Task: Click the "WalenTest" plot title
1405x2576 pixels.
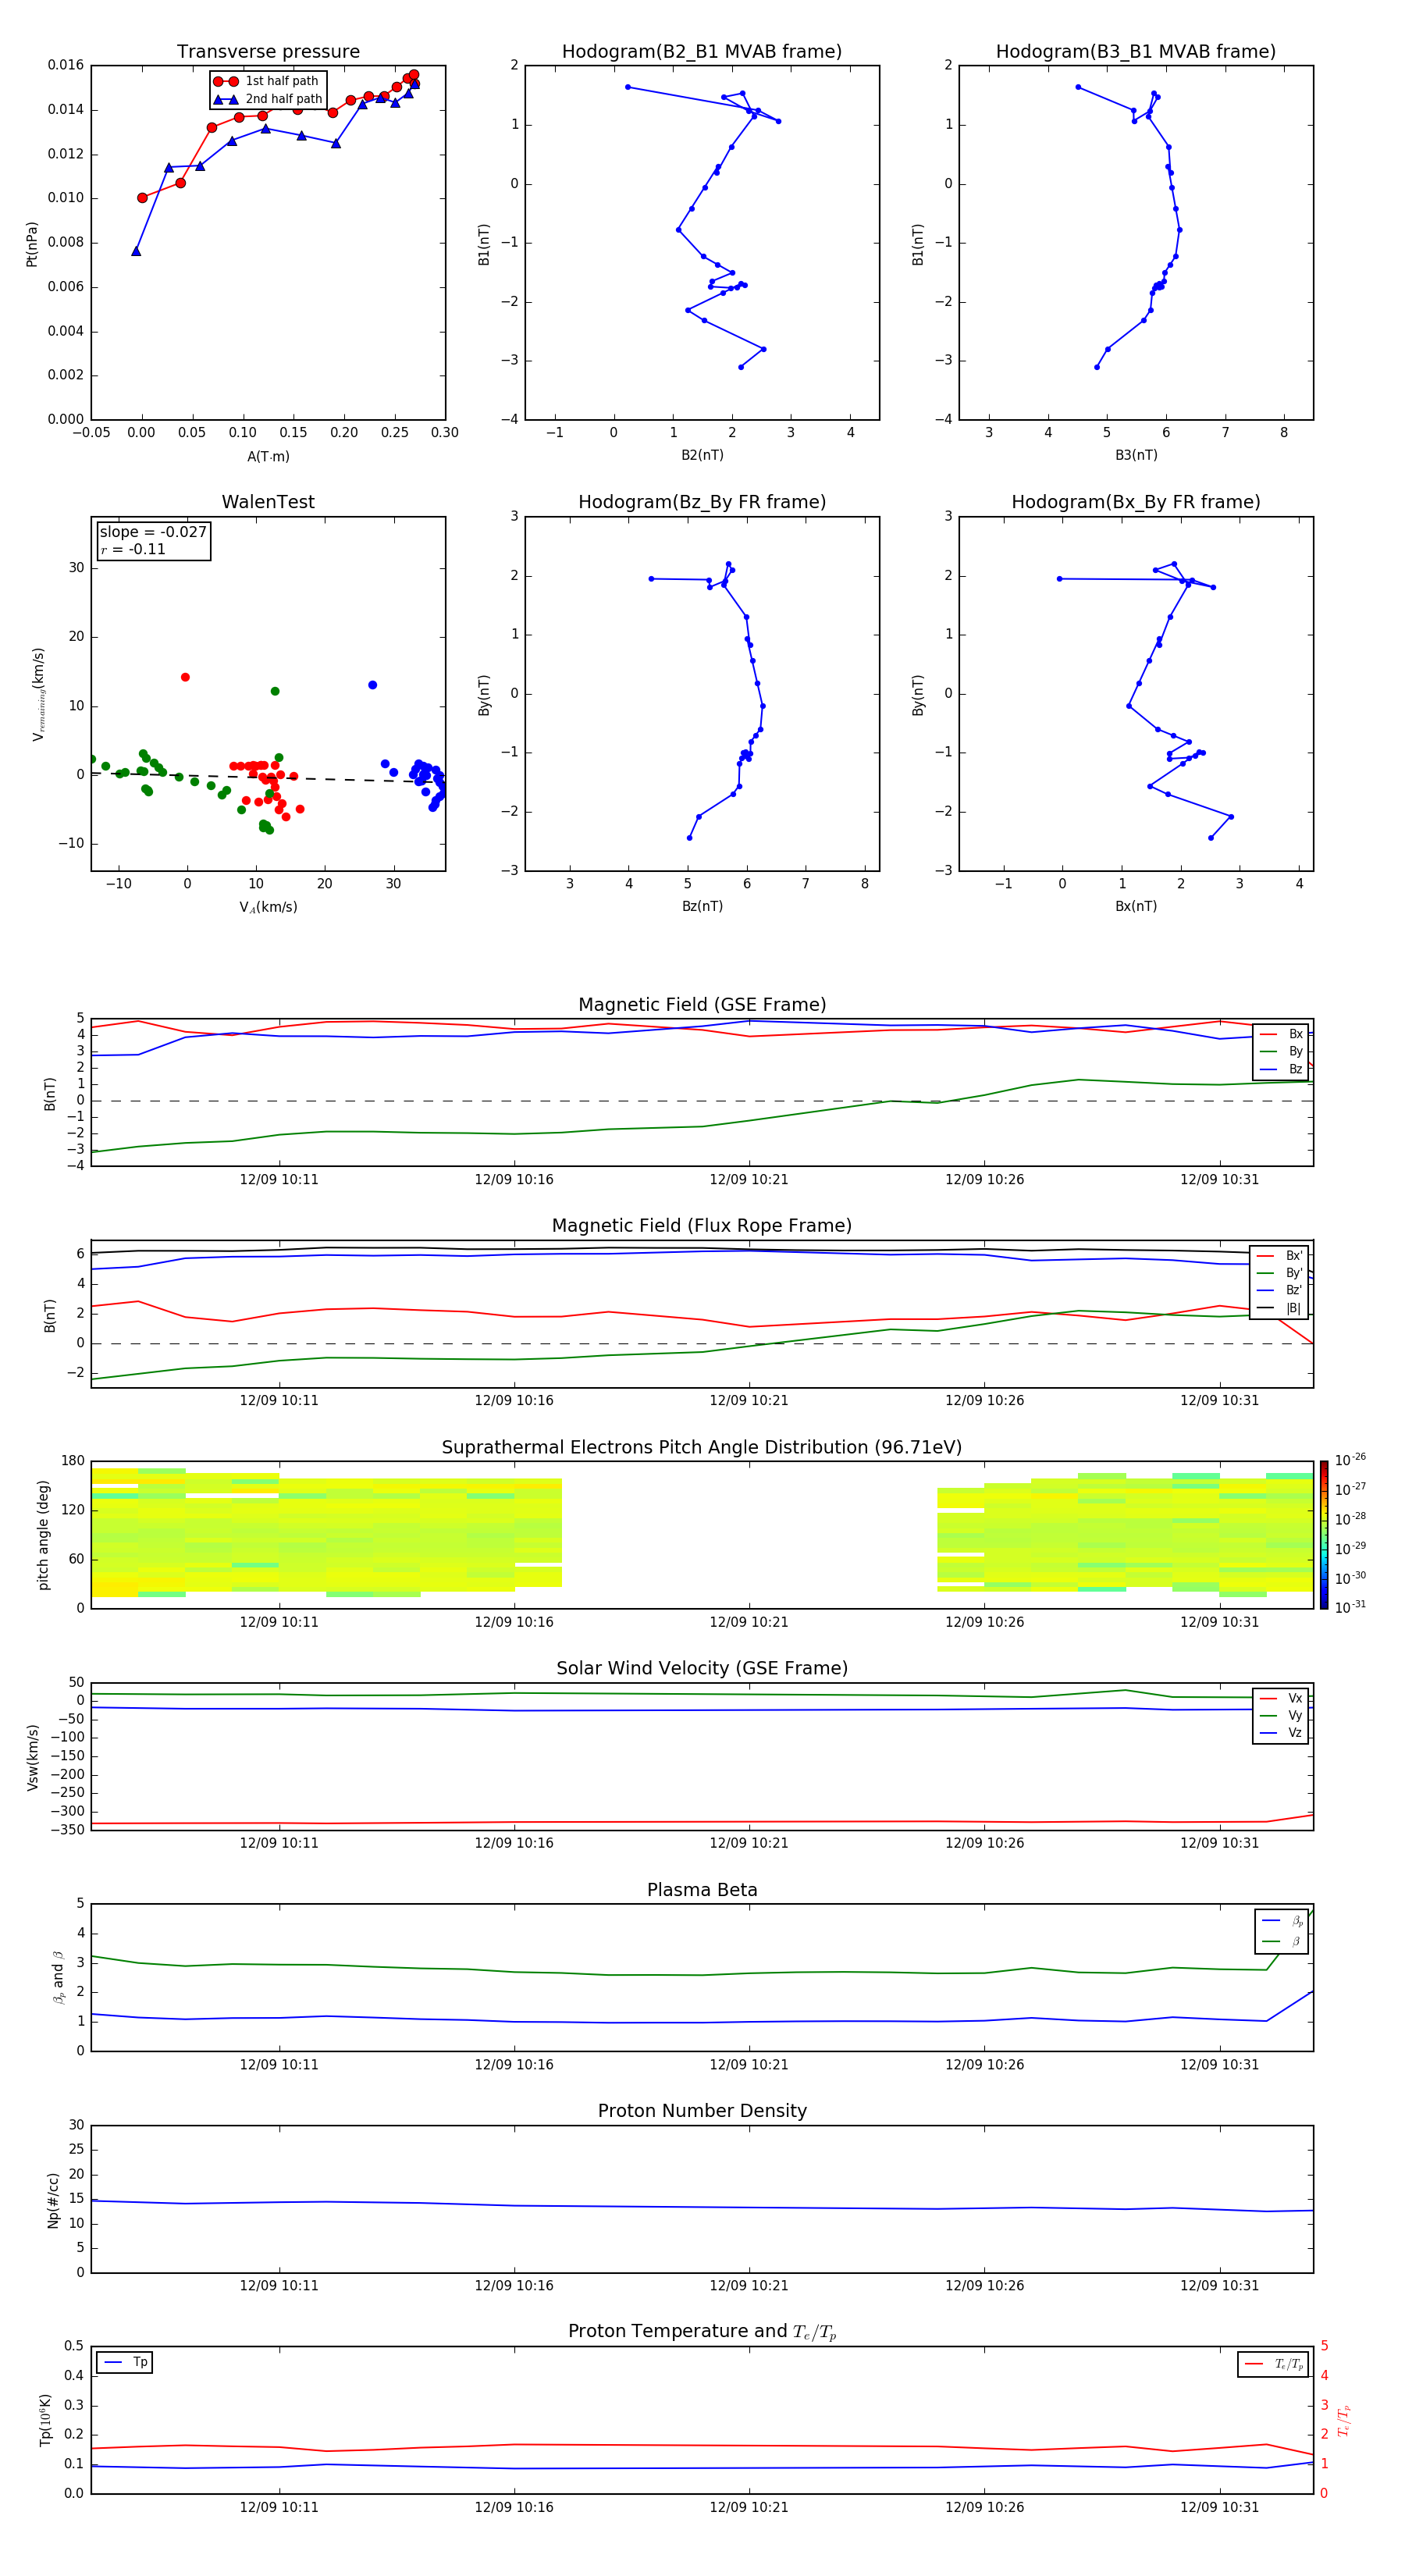Action: click(268, 502)
